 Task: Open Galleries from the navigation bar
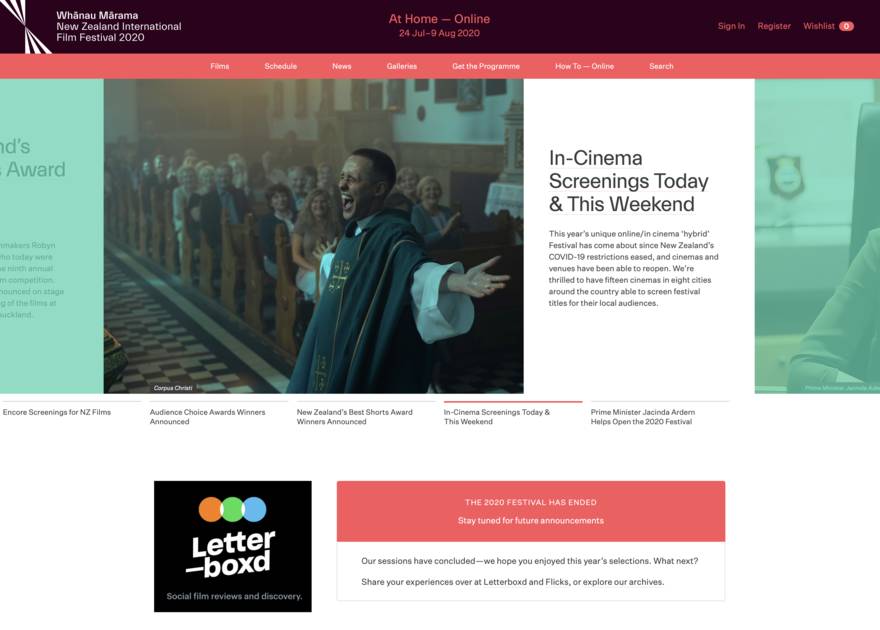pyautogui.click(x=402, y=66)
